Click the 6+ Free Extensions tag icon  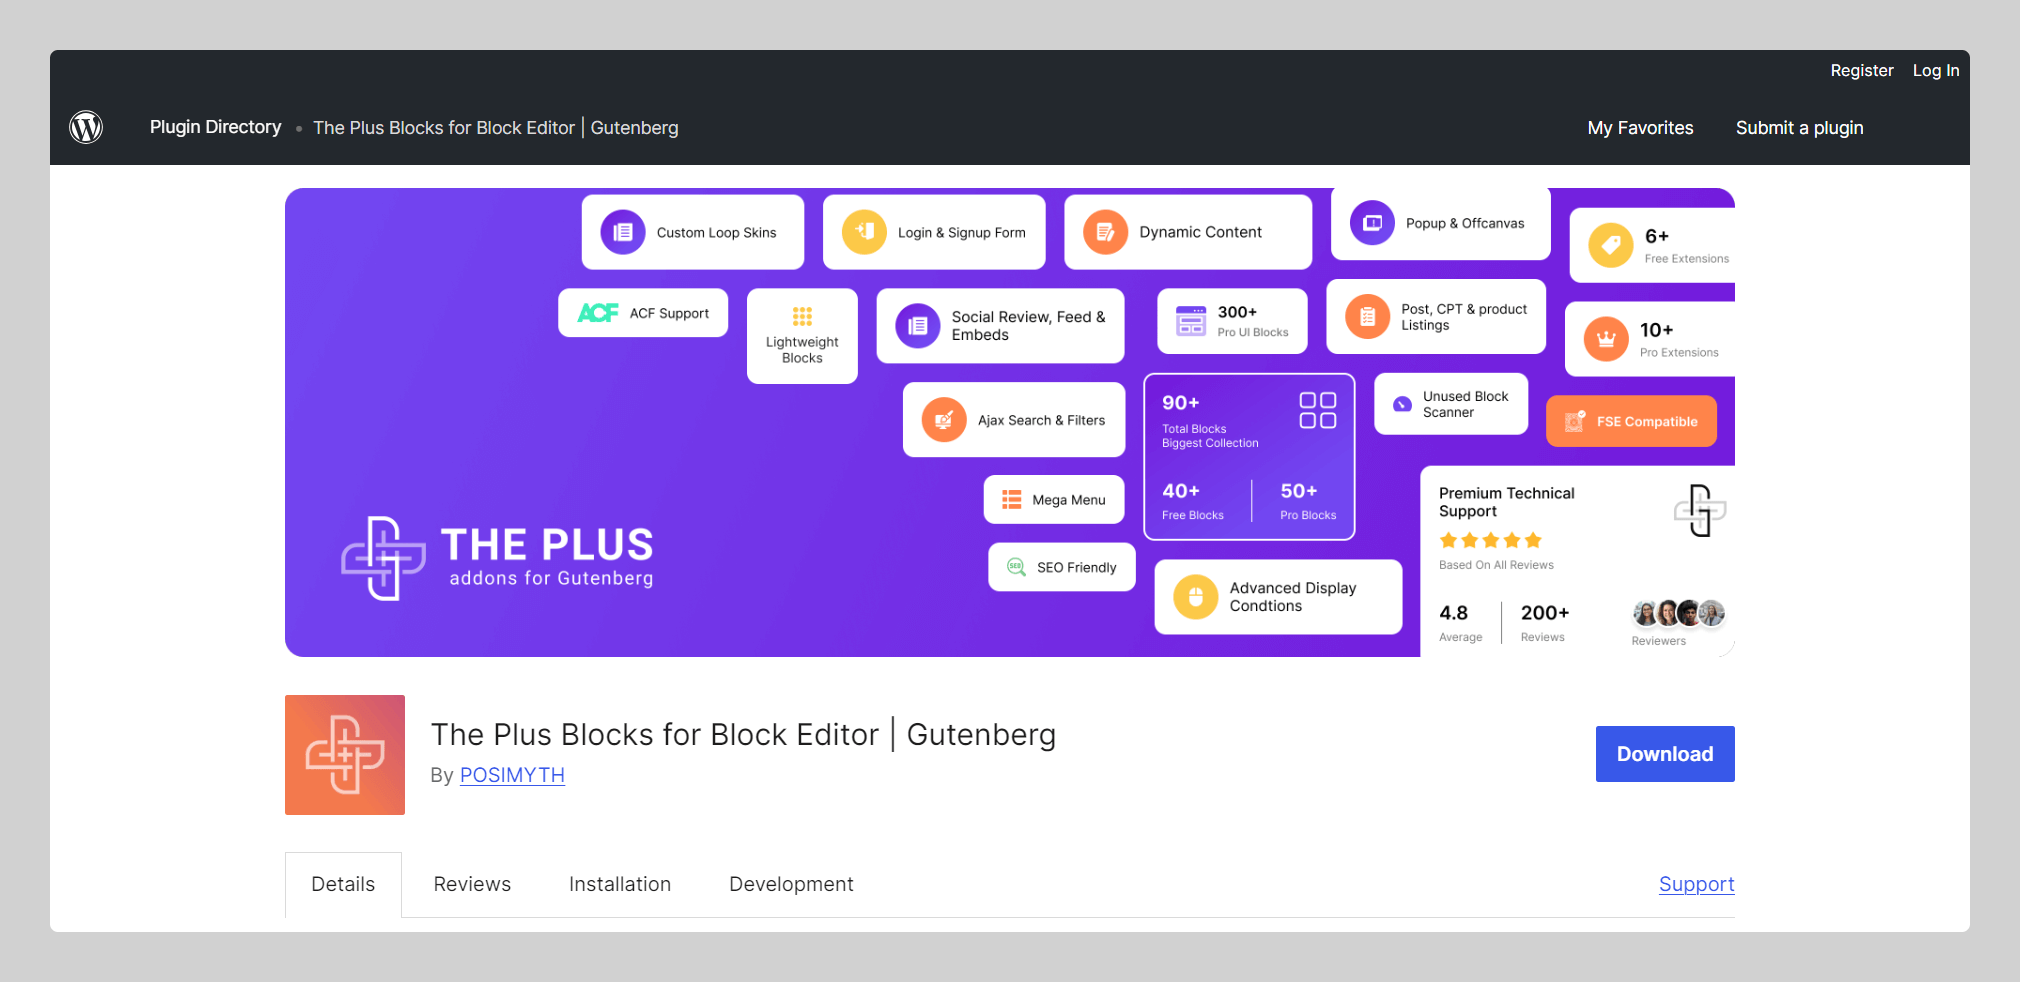click(1611, 246)
